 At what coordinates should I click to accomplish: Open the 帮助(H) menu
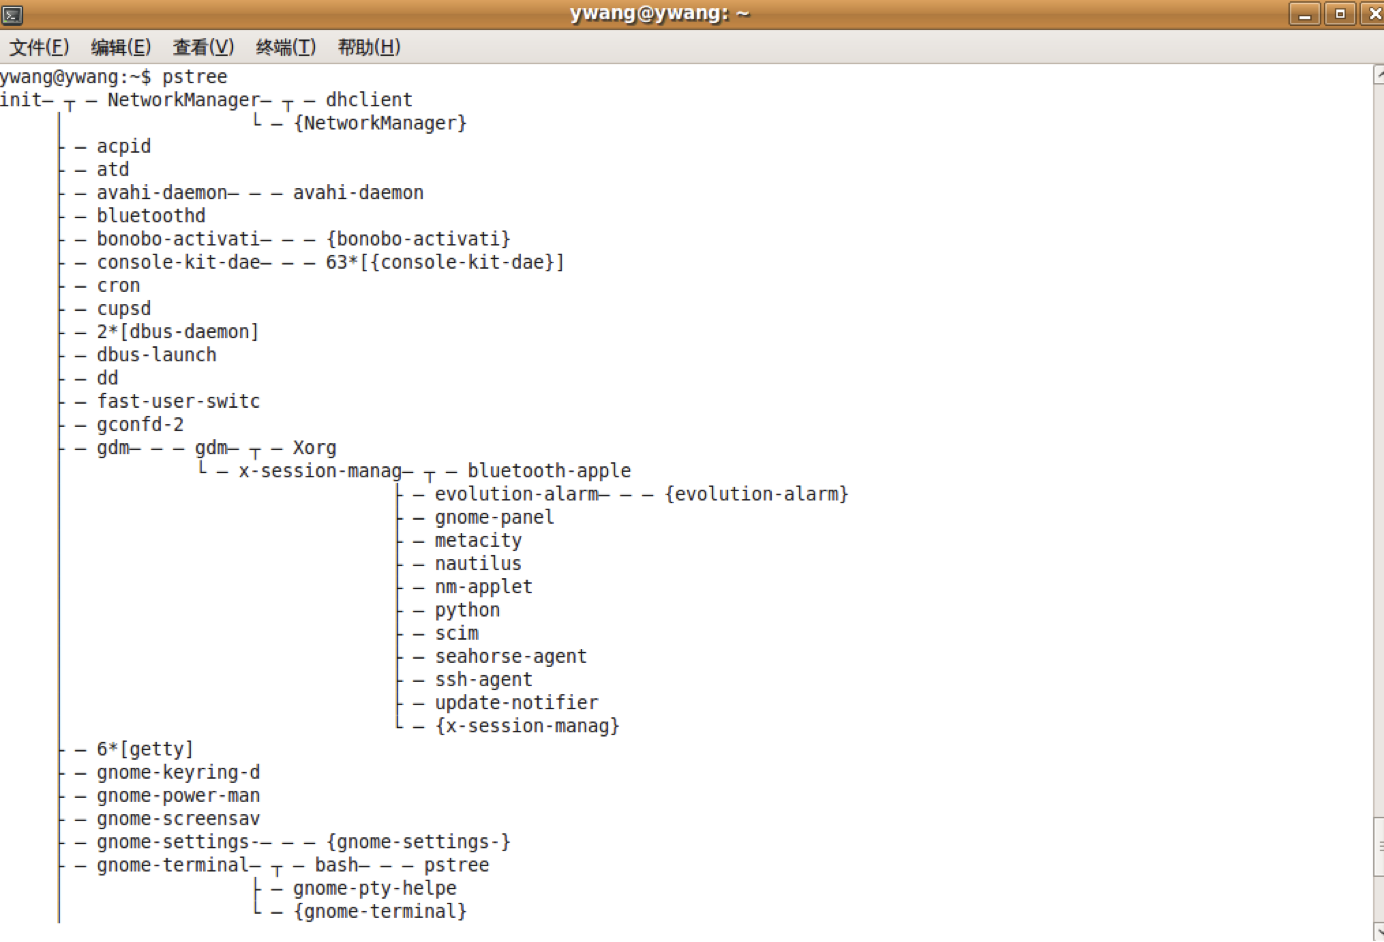click(369, 47)
